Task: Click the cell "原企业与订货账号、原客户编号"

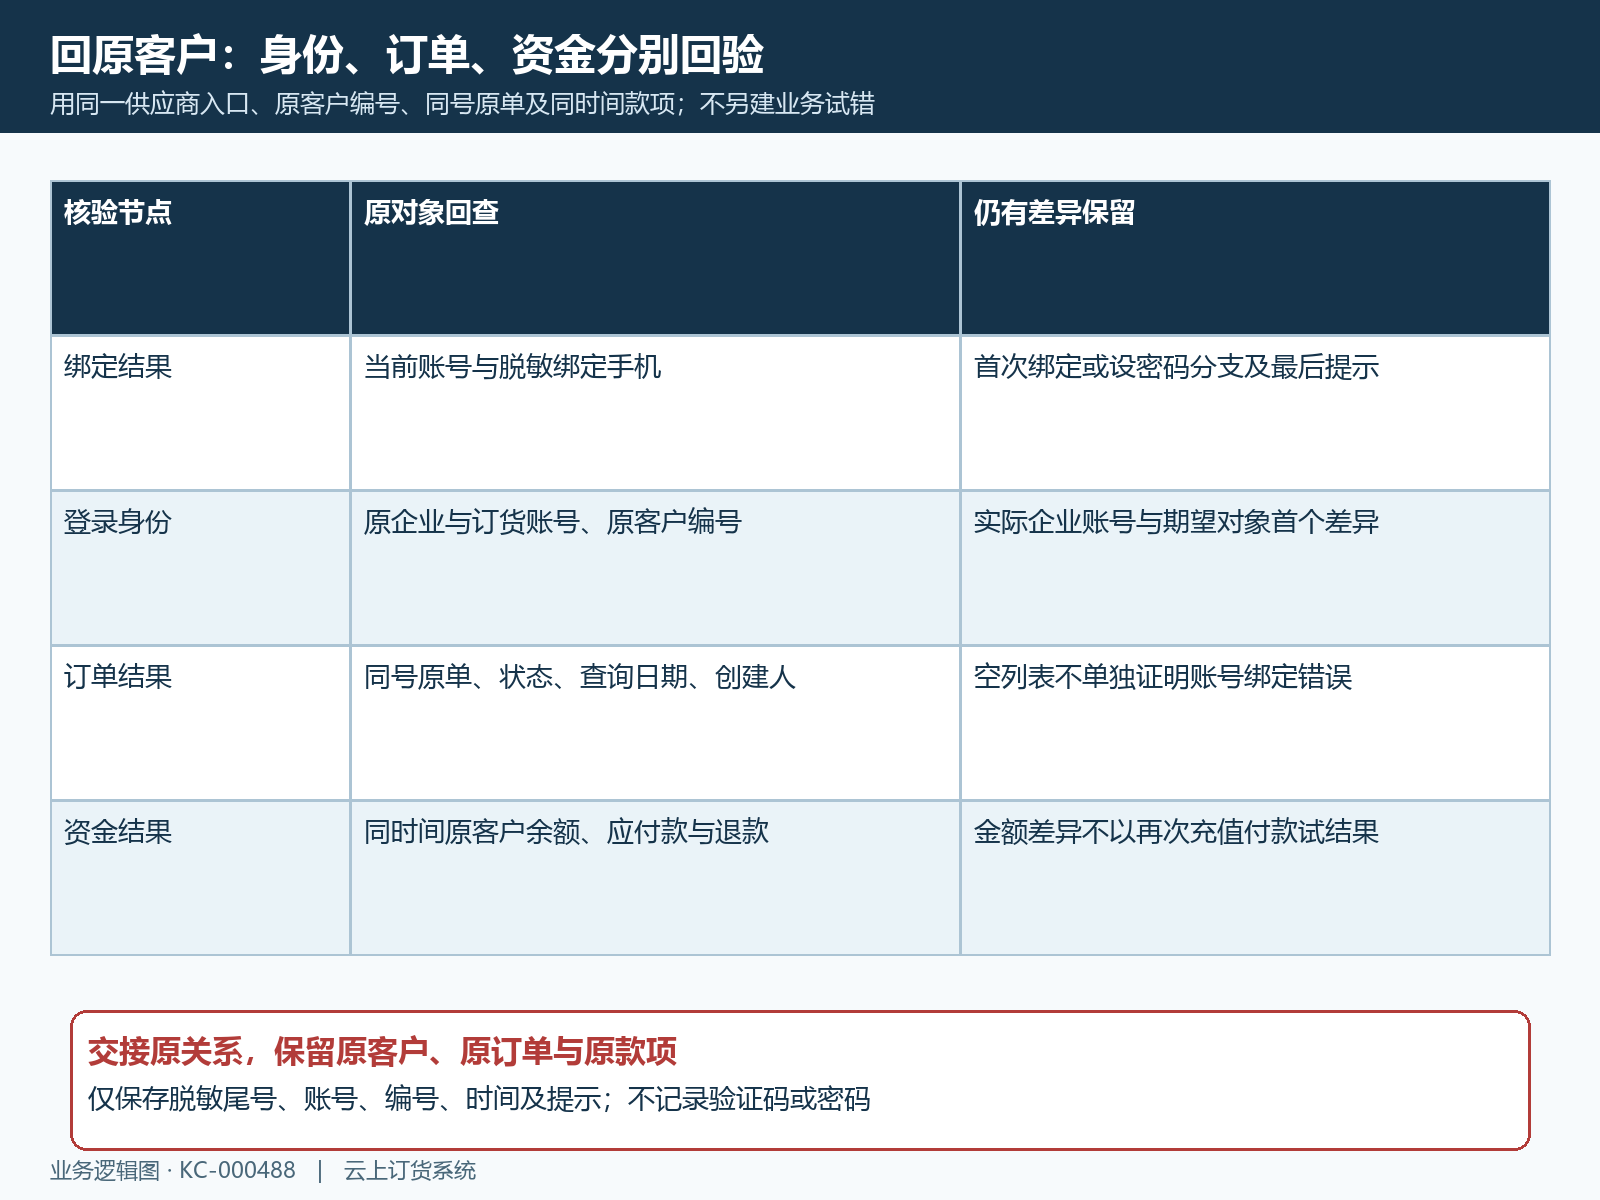Action: [655, 568]
